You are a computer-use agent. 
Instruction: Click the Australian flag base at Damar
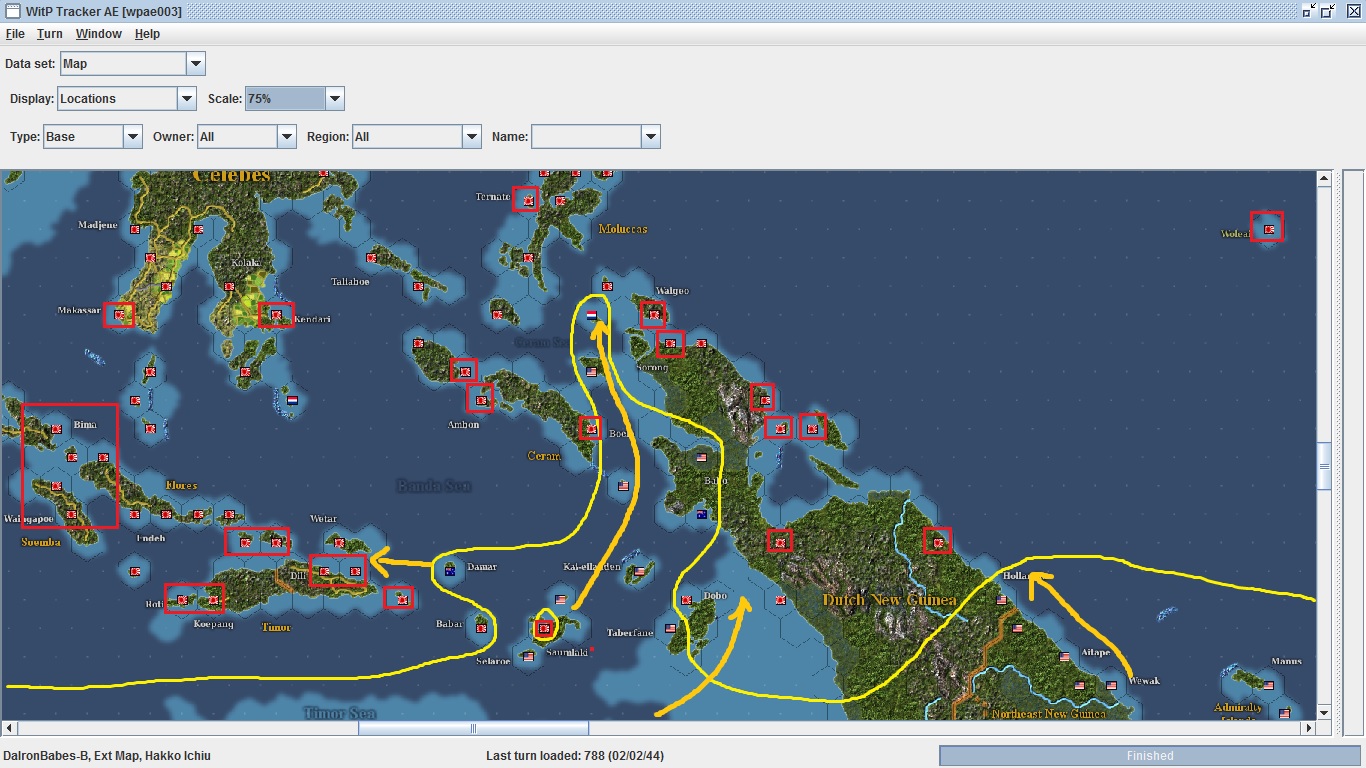tap(450, 571)
